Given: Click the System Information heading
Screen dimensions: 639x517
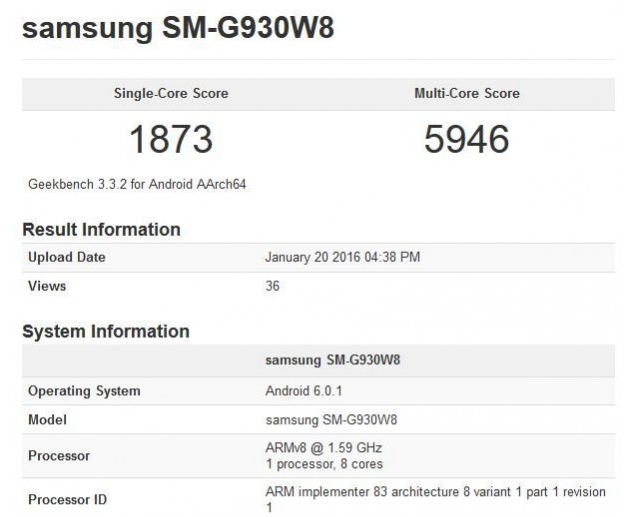Looking at the screenshot, I should pyautogui.click(x=105, y=331).
